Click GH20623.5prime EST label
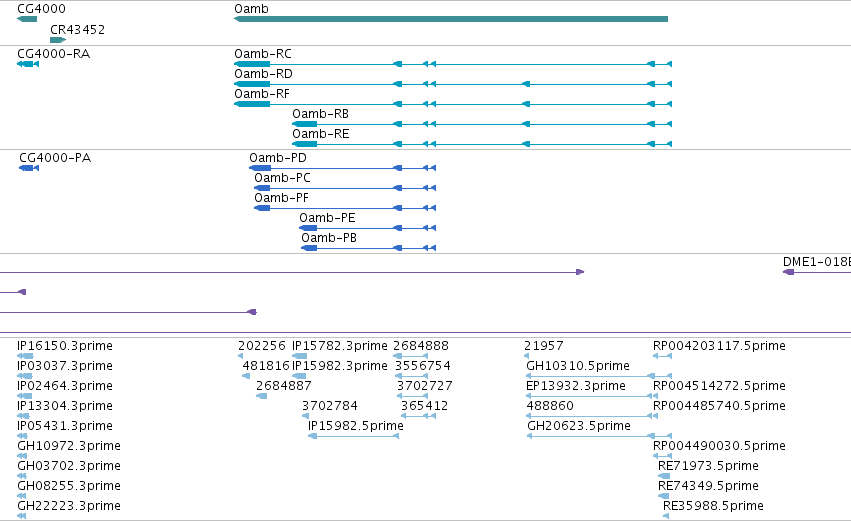 579,426
